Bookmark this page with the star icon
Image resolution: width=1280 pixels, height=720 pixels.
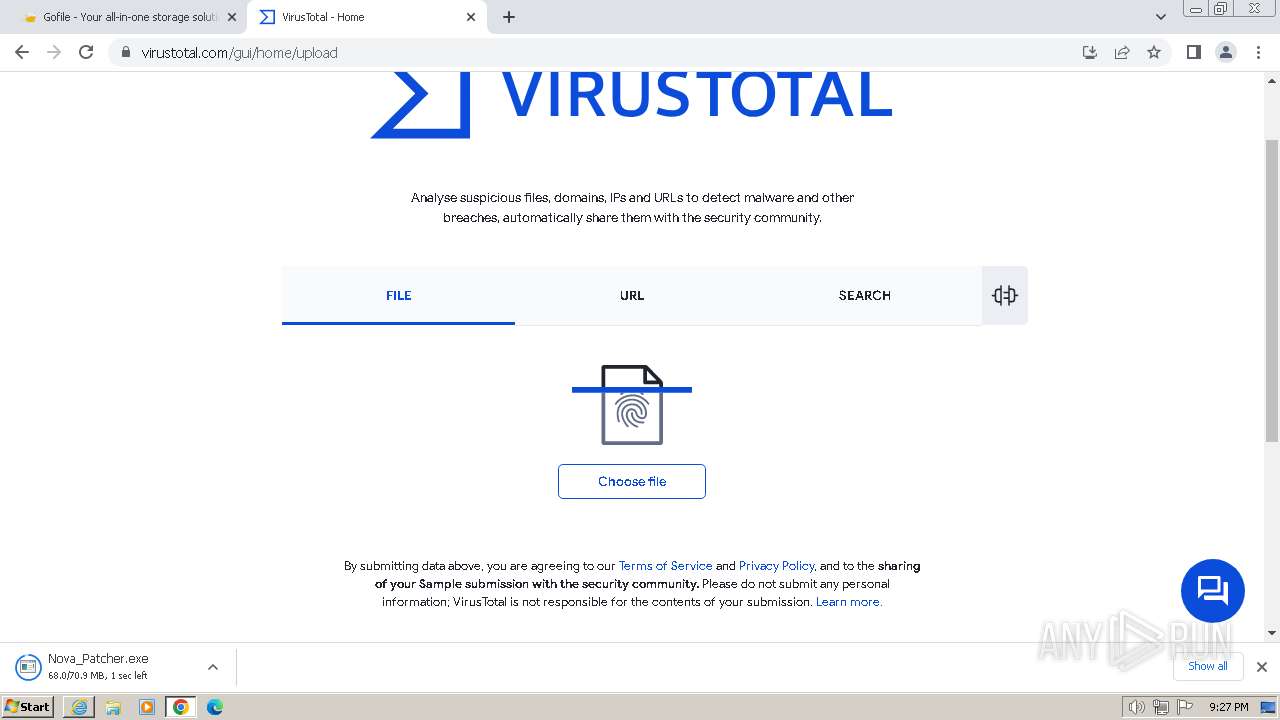1154,52
